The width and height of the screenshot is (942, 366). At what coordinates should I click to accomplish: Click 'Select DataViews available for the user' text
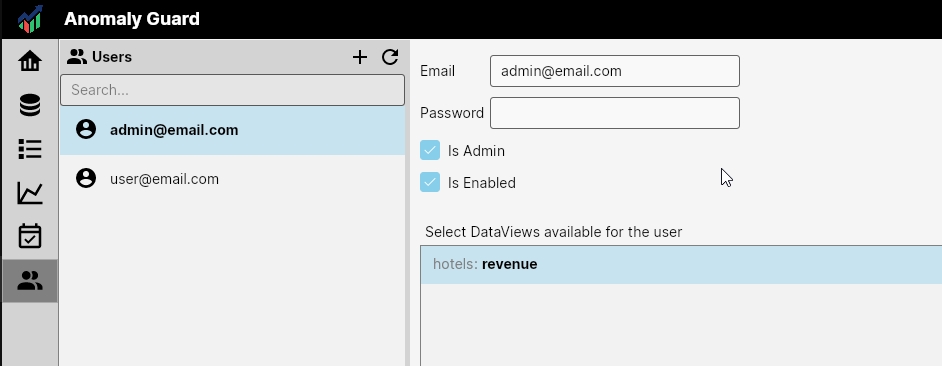click(553, 232)
